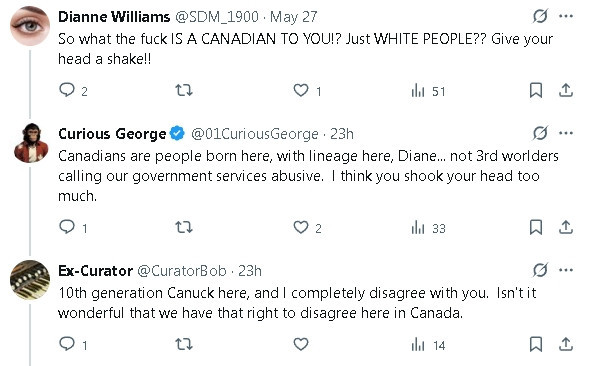589x366 pixels.
Task: Open more options on Ex-Curator's tweet
Action: (566, 270)
